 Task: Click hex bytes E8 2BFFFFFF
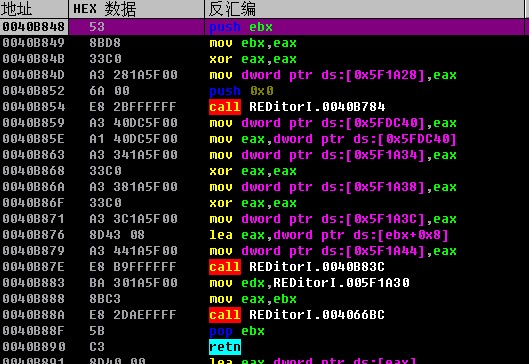click(x=133, y=107)
